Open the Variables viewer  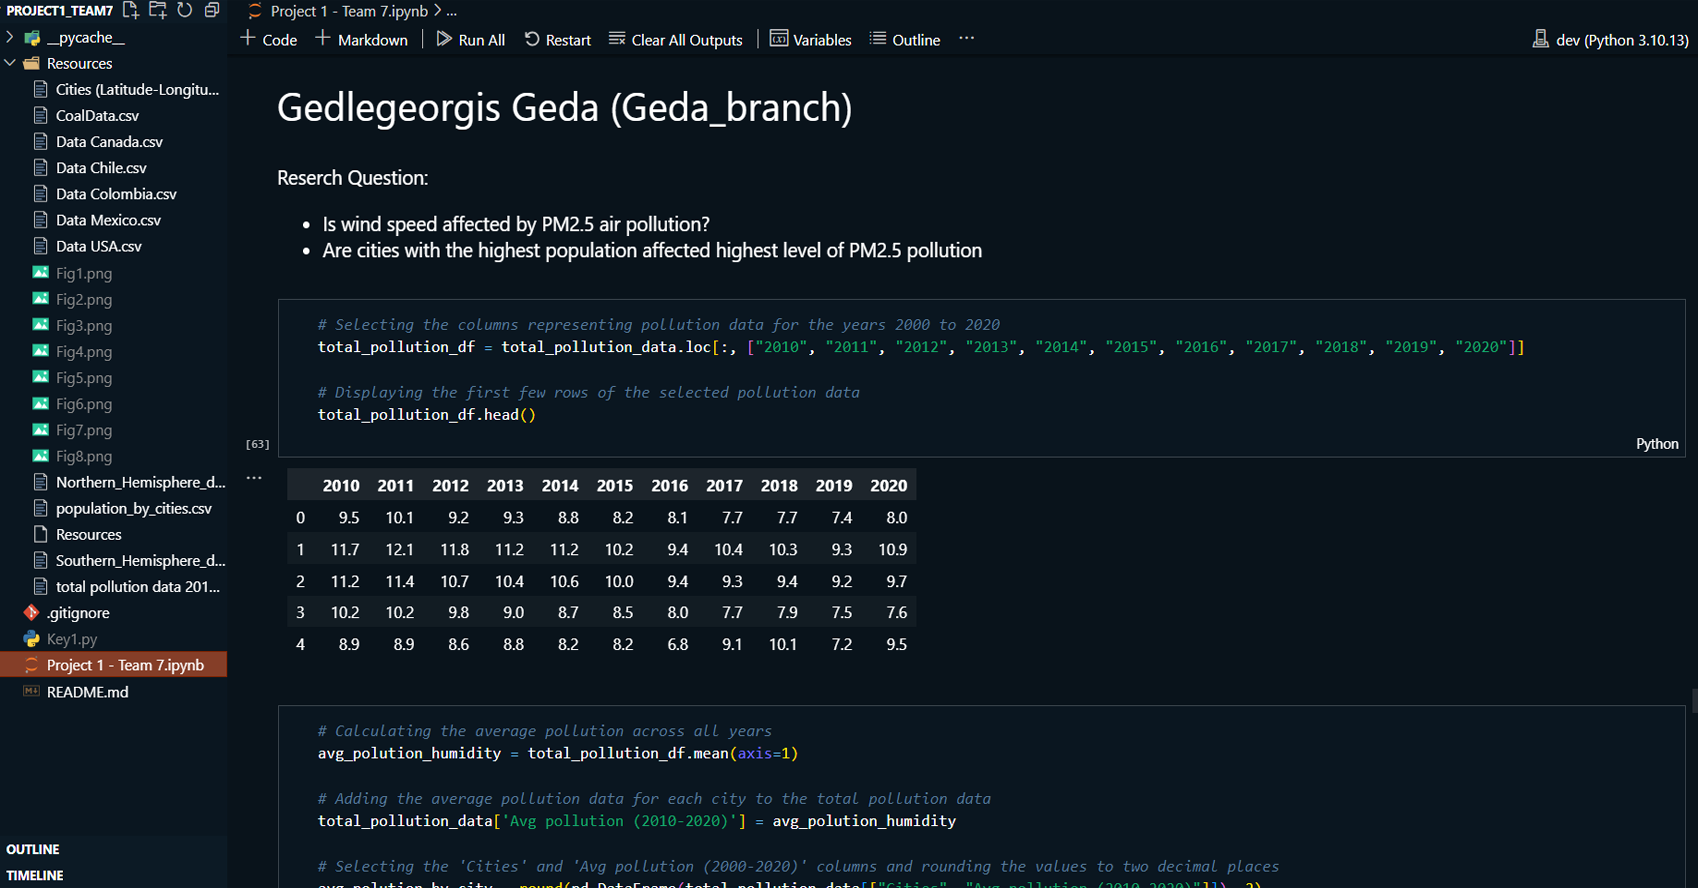[810, 40]
